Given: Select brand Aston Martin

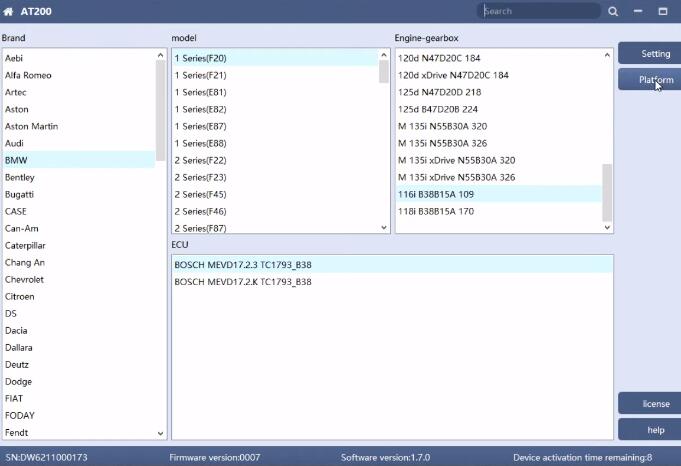Looking at the screenshot, I should (x=79, y=126).
